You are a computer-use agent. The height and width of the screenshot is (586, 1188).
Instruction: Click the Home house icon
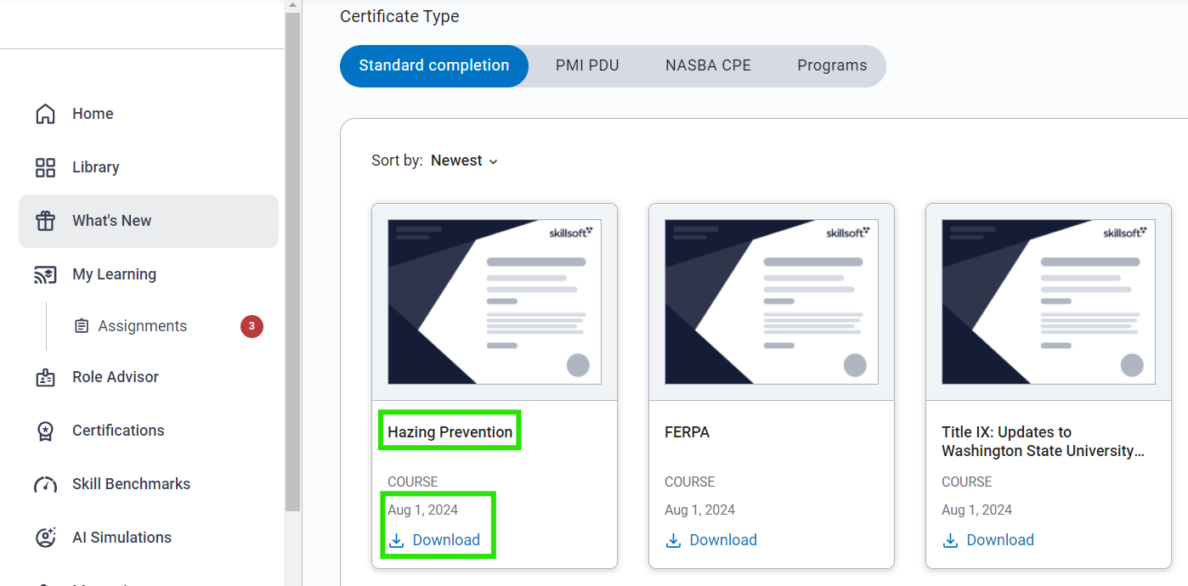pos(45,114)
